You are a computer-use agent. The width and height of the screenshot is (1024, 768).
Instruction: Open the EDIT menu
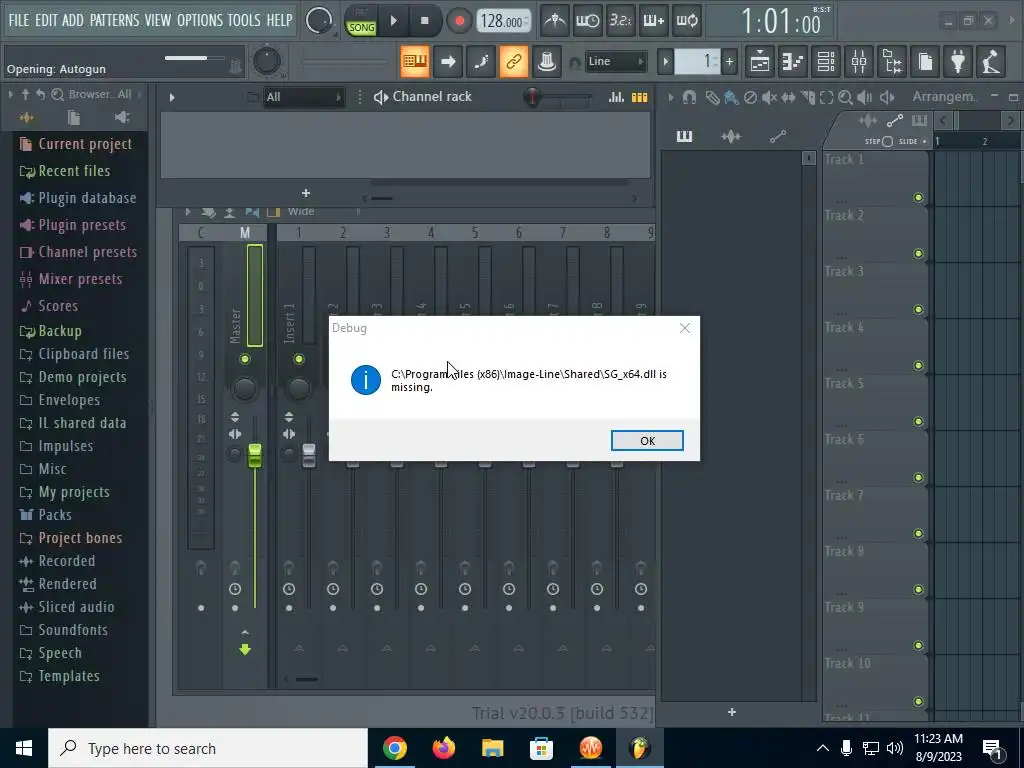[x=46, y=20]
